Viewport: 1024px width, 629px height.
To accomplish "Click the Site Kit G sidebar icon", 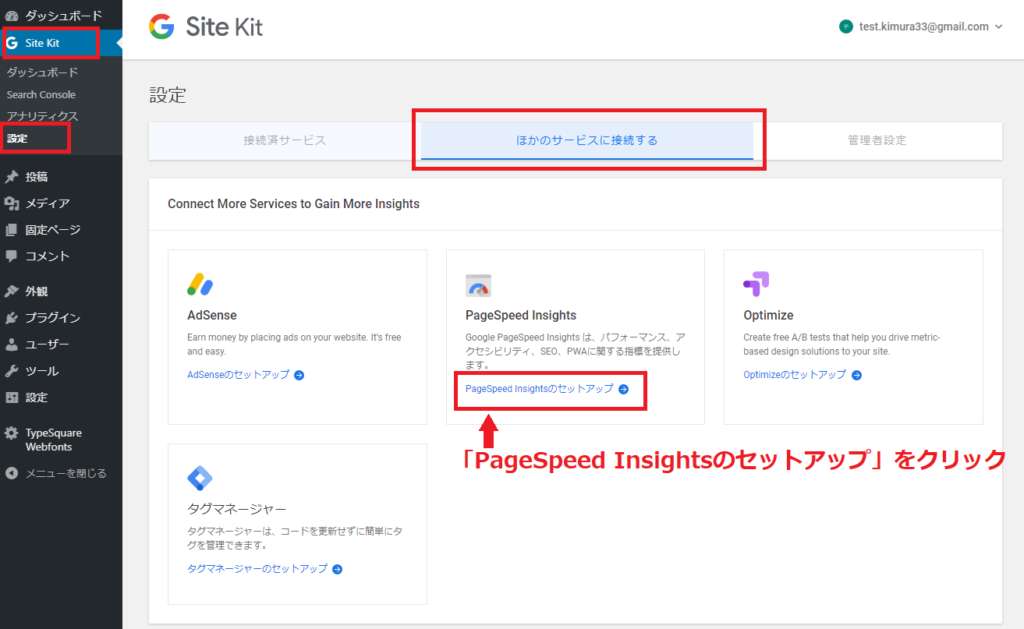I will point(12,43).
